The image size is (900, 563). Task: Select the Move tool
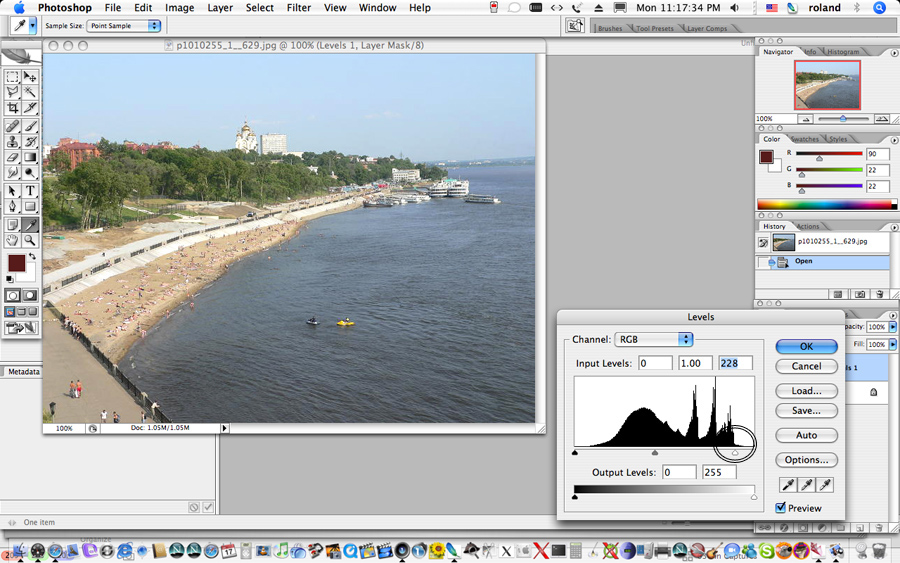[x=30, y=77]
